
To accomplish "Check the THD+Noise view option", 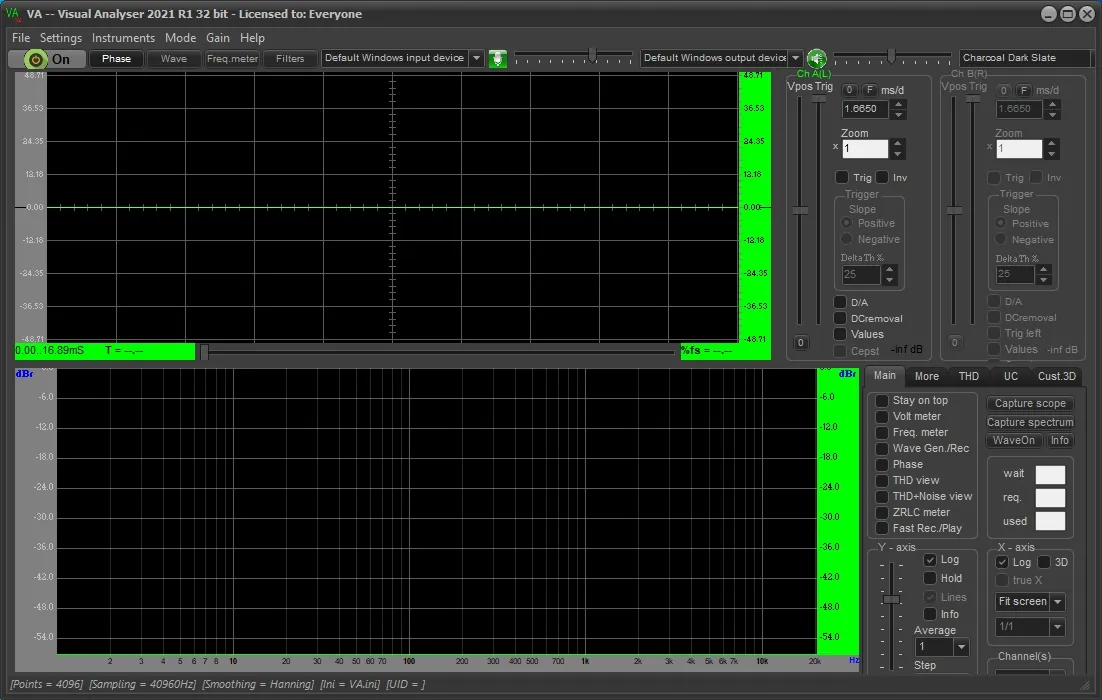I will pos(881,496).
